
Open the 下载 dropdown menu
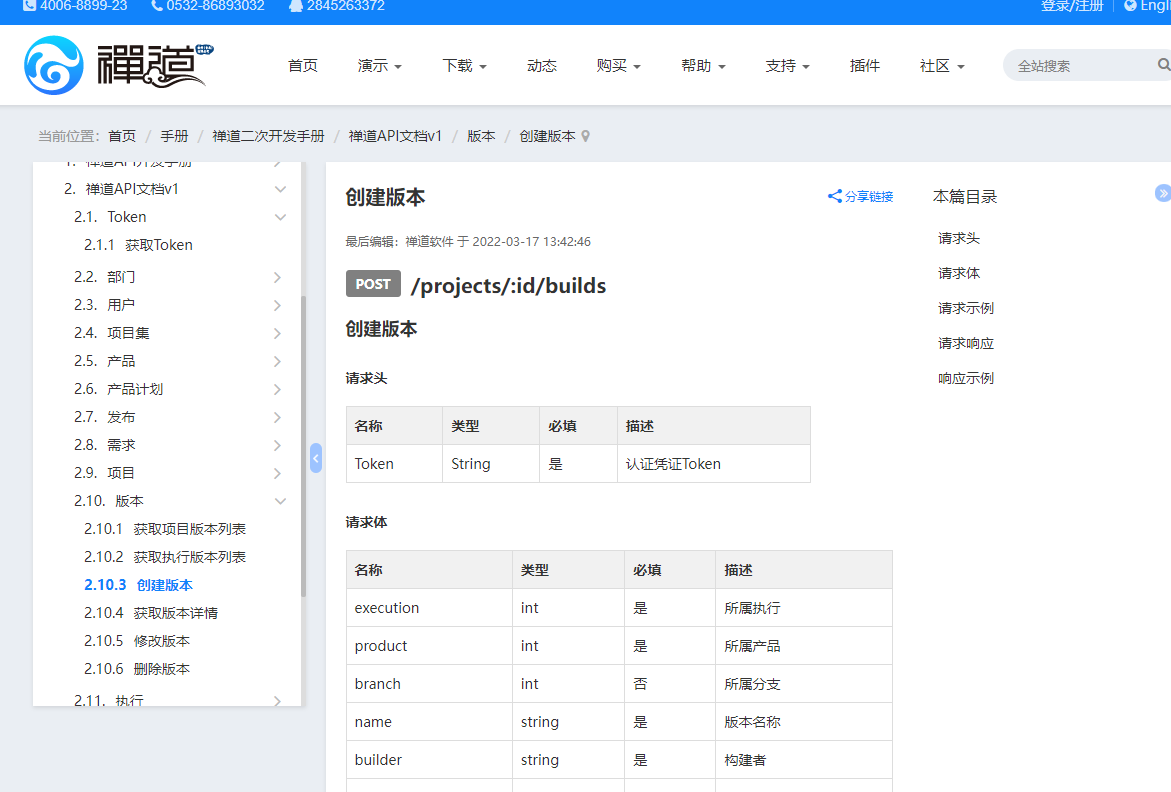[x=464, y=66]
